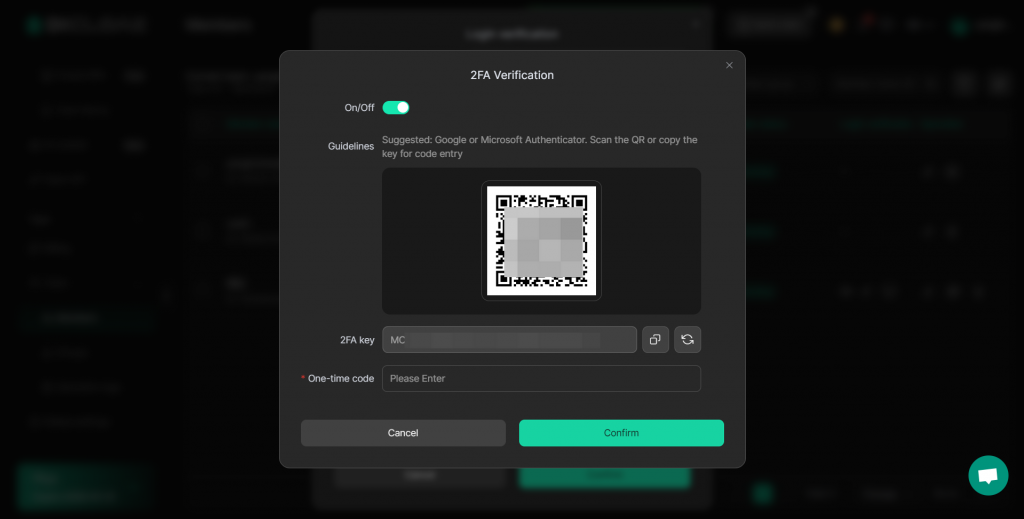1024x519 pixels.
Task: Click the Guidelines authenticator suggestion text
Action: [540, 147]
